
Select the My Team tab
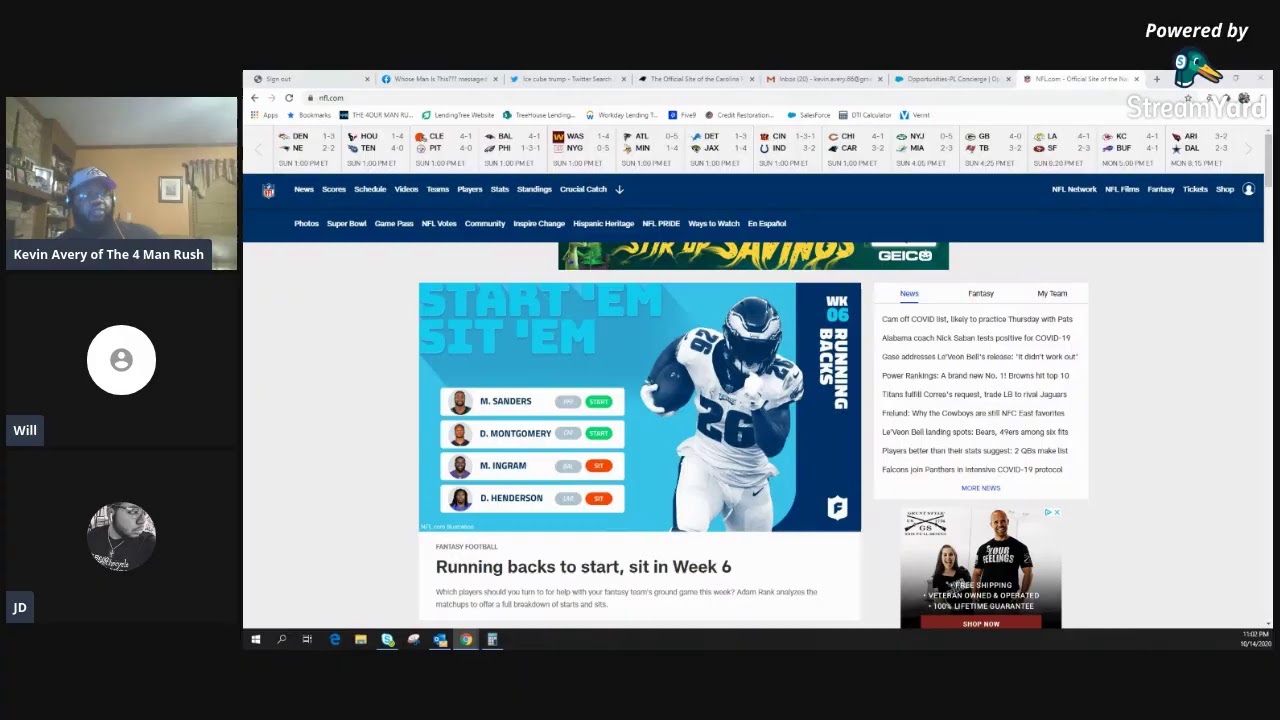tap(1052, 294)
